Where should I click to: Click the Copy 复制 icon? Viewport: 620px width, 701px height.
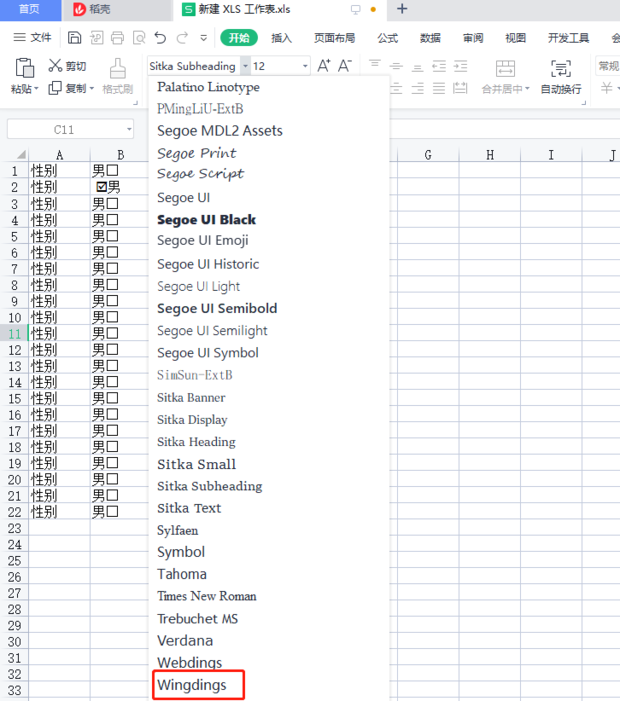pyautogui.click(x=55, y=88)
